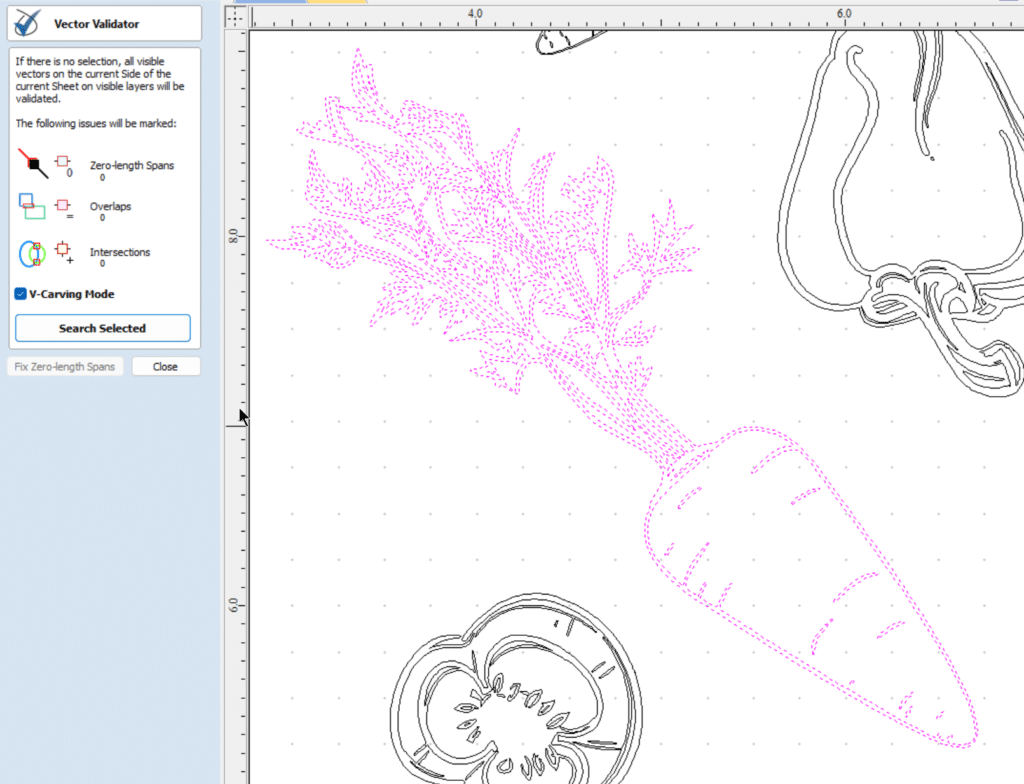Image resolution: width=1024 pixels, height=784 pixels.
Task: Click the Overlaps label
Action: pos(110,206)
